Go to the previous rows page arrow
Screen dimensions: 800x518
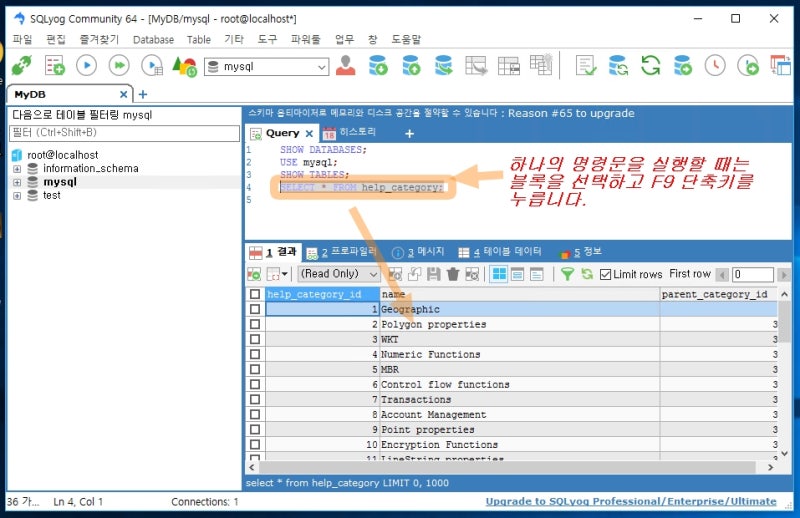[x=721, y=275]
